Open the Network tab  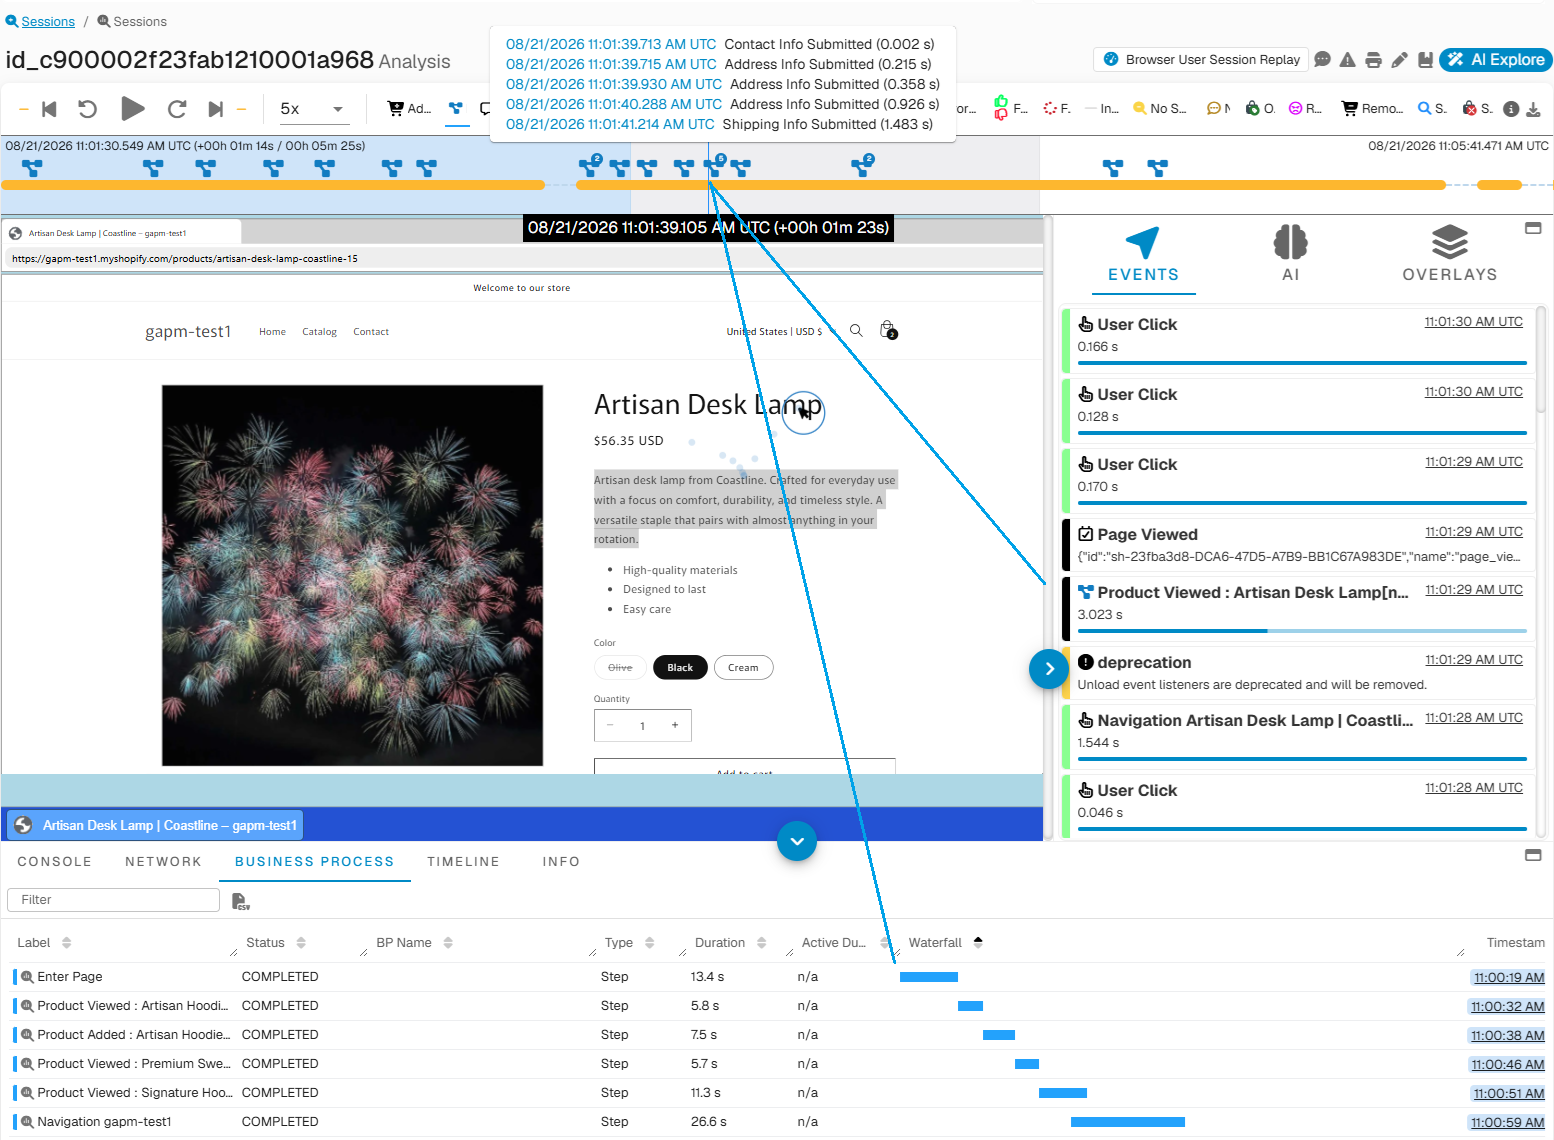[163, 862]
